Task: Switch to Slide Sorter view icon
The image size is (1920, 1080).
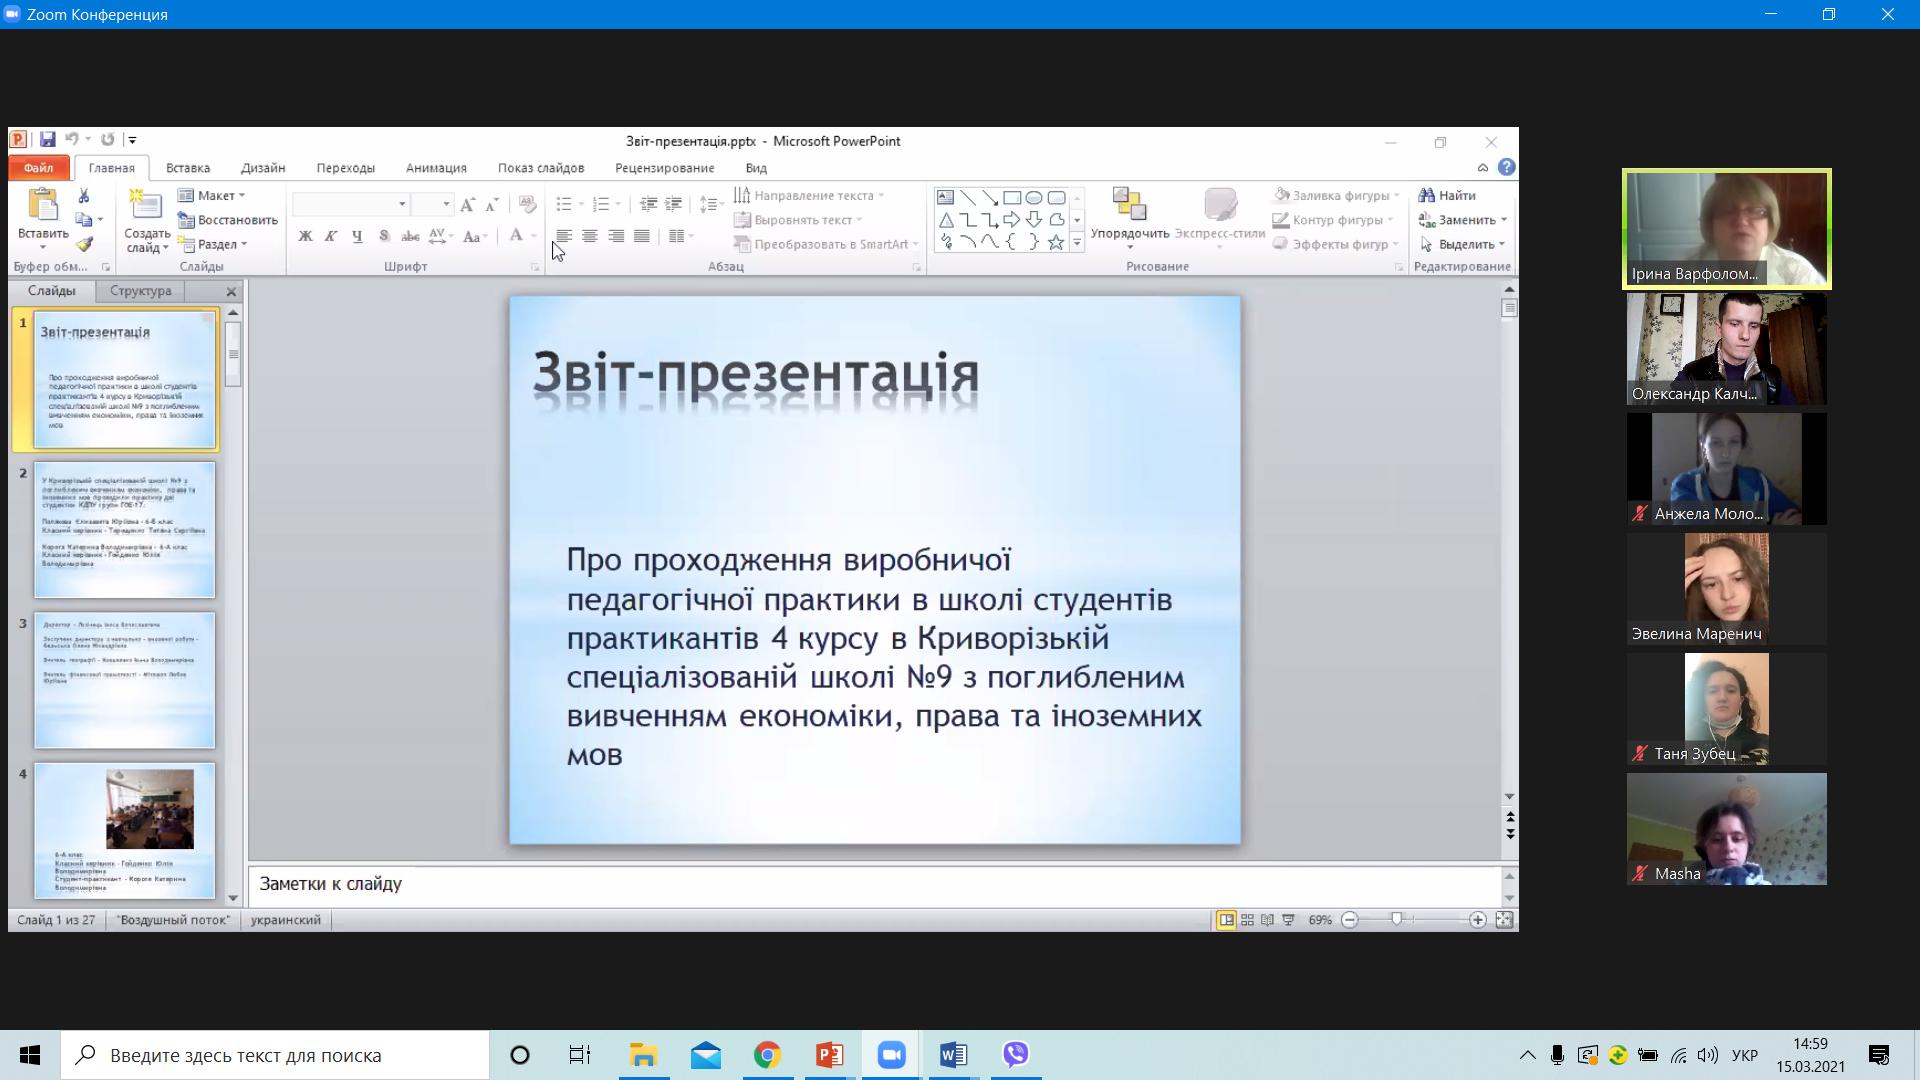Action: (x=1247, y=920)
